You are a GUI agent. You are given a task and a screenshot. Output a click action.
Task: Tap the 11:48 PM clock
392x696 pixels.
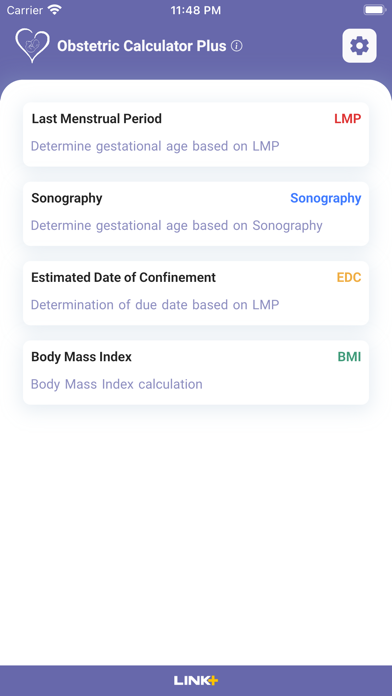[196, 10]
